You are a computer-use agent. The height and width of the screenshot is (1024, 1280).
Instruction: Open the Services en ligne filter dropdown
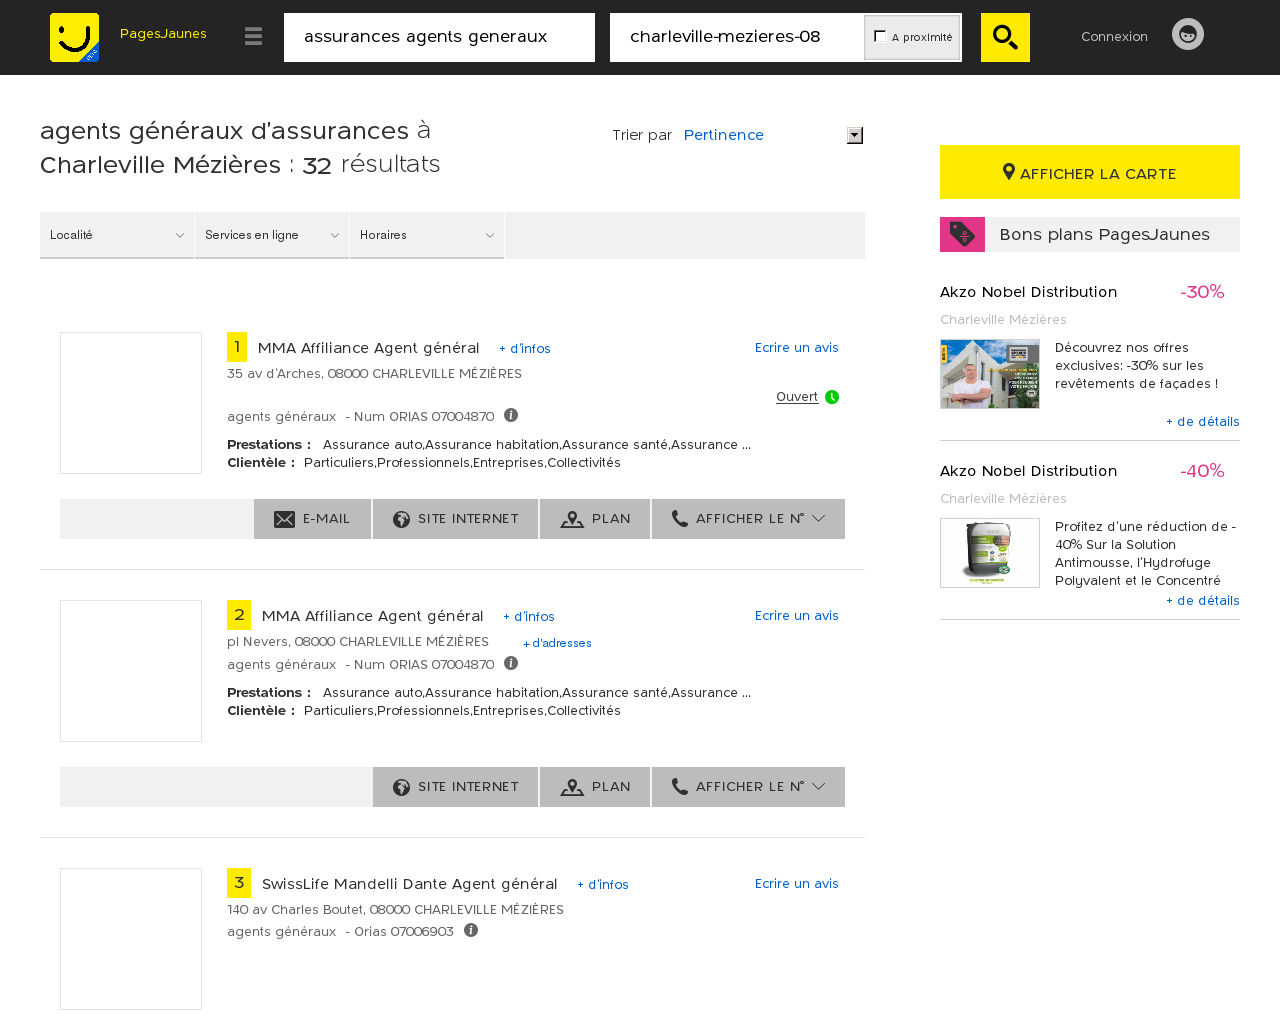point(272,235)
